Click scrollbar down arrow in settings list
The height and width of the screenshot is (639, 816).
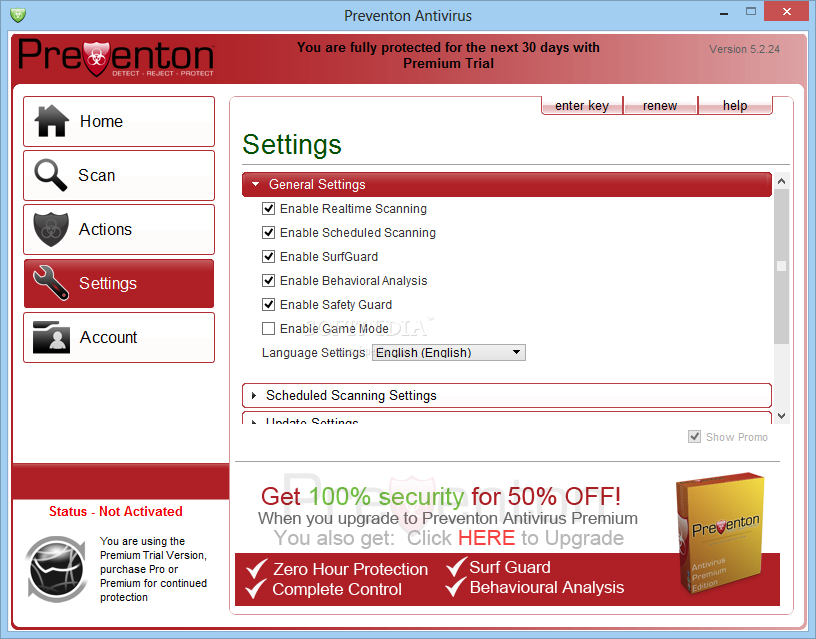[x=781, y=416]
